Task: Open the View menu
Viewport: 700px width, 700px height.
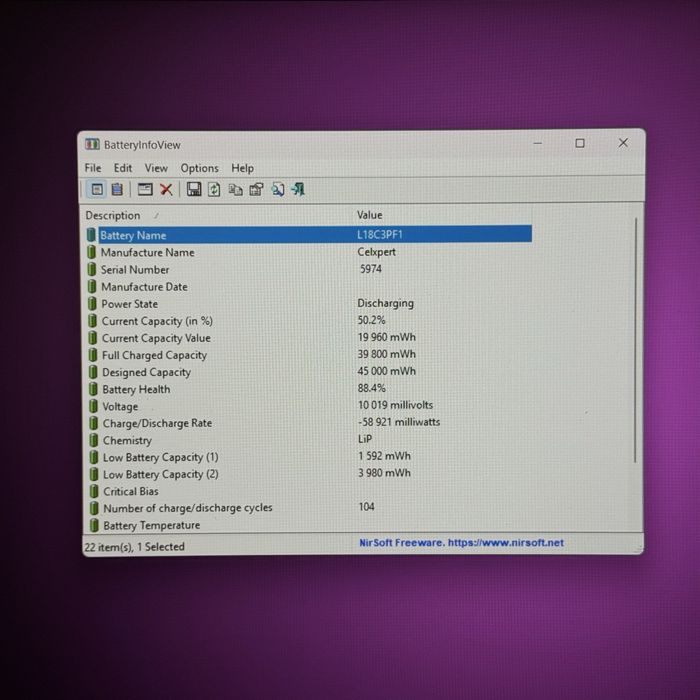Action: pyautogui.click(x=156, y=168)
